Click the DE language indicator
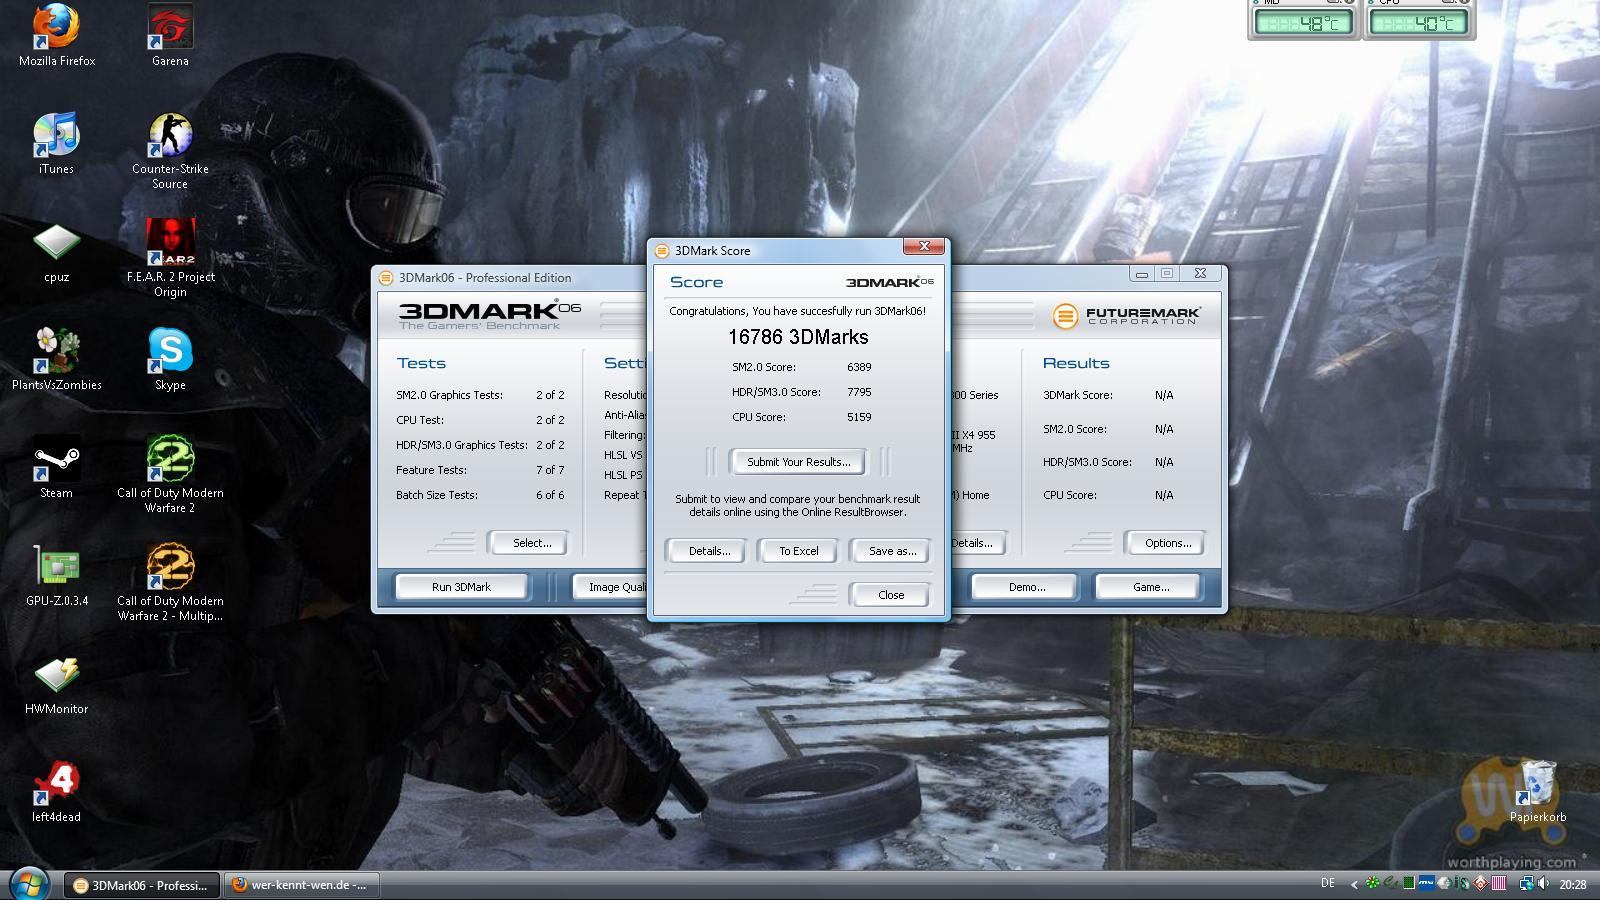 click(x=1328, y=883)
